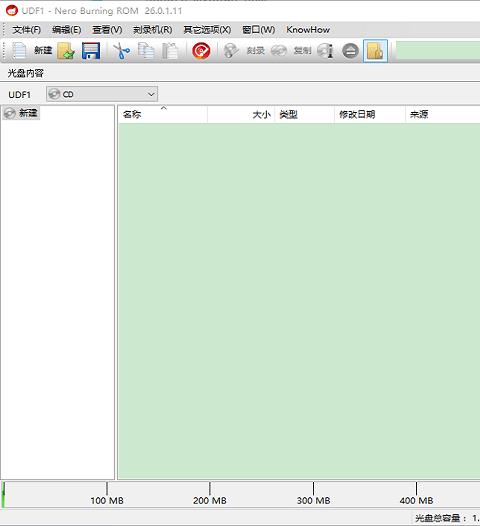Open the CD disc type dropdown
This screenshot has height=526, width=480.
point(102,94)
